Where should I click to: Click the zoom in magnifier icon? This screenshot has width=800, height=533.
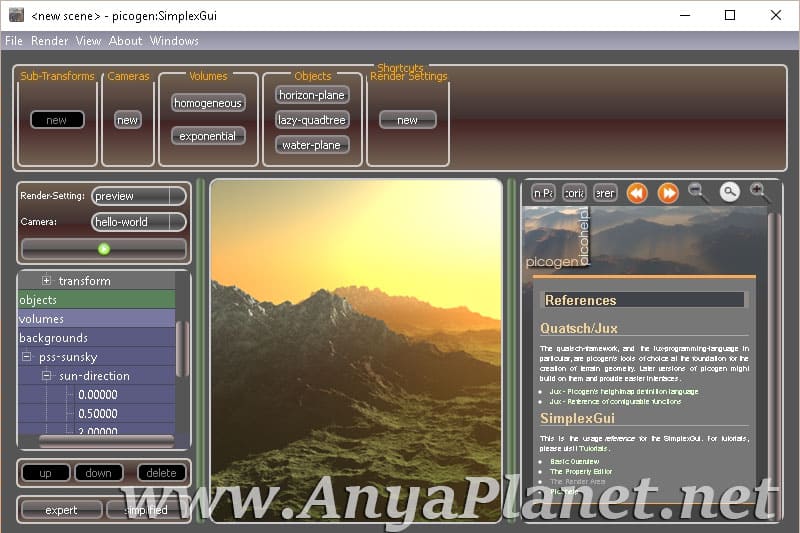(759, 192)
